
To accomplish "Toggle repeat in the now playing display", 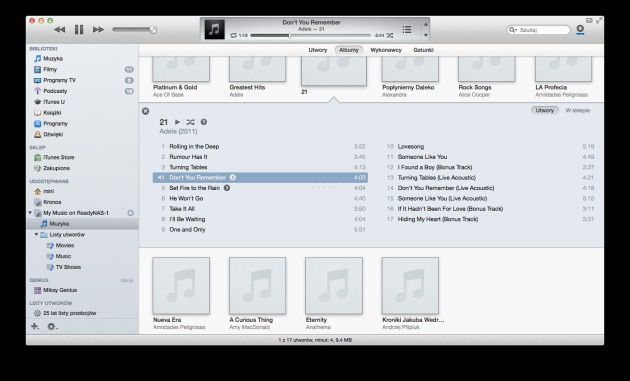I will (233, 35).
